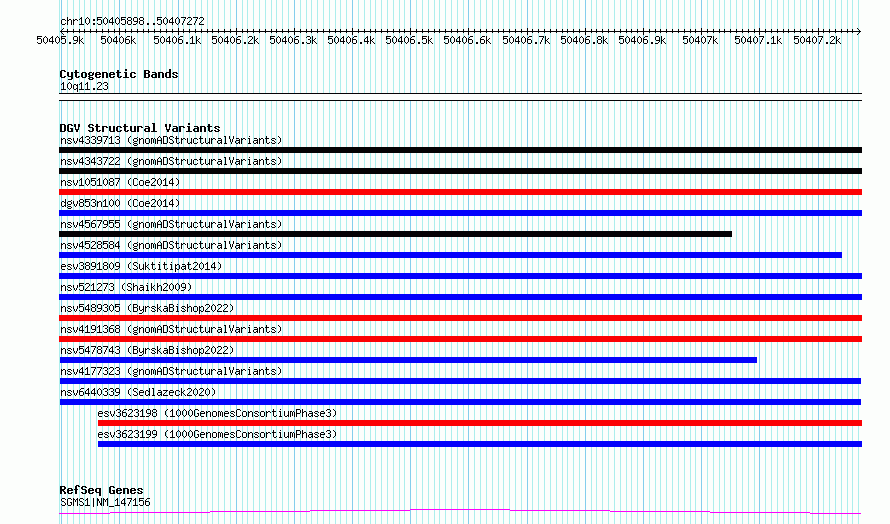Click the Cytogenetic Bands track title

[119, 74]
